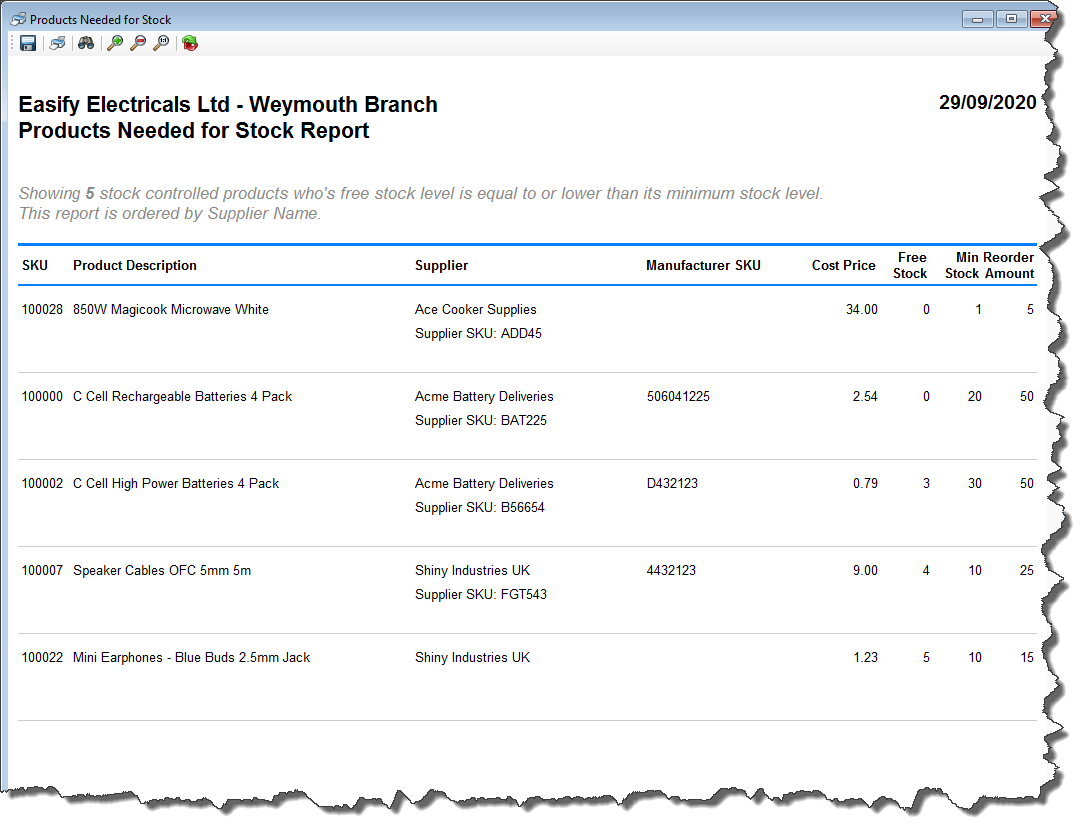The width and height of the screenshot is (1087, 833).
Task: Close the Products Needed for Stock window
Action: point(1045,19)
